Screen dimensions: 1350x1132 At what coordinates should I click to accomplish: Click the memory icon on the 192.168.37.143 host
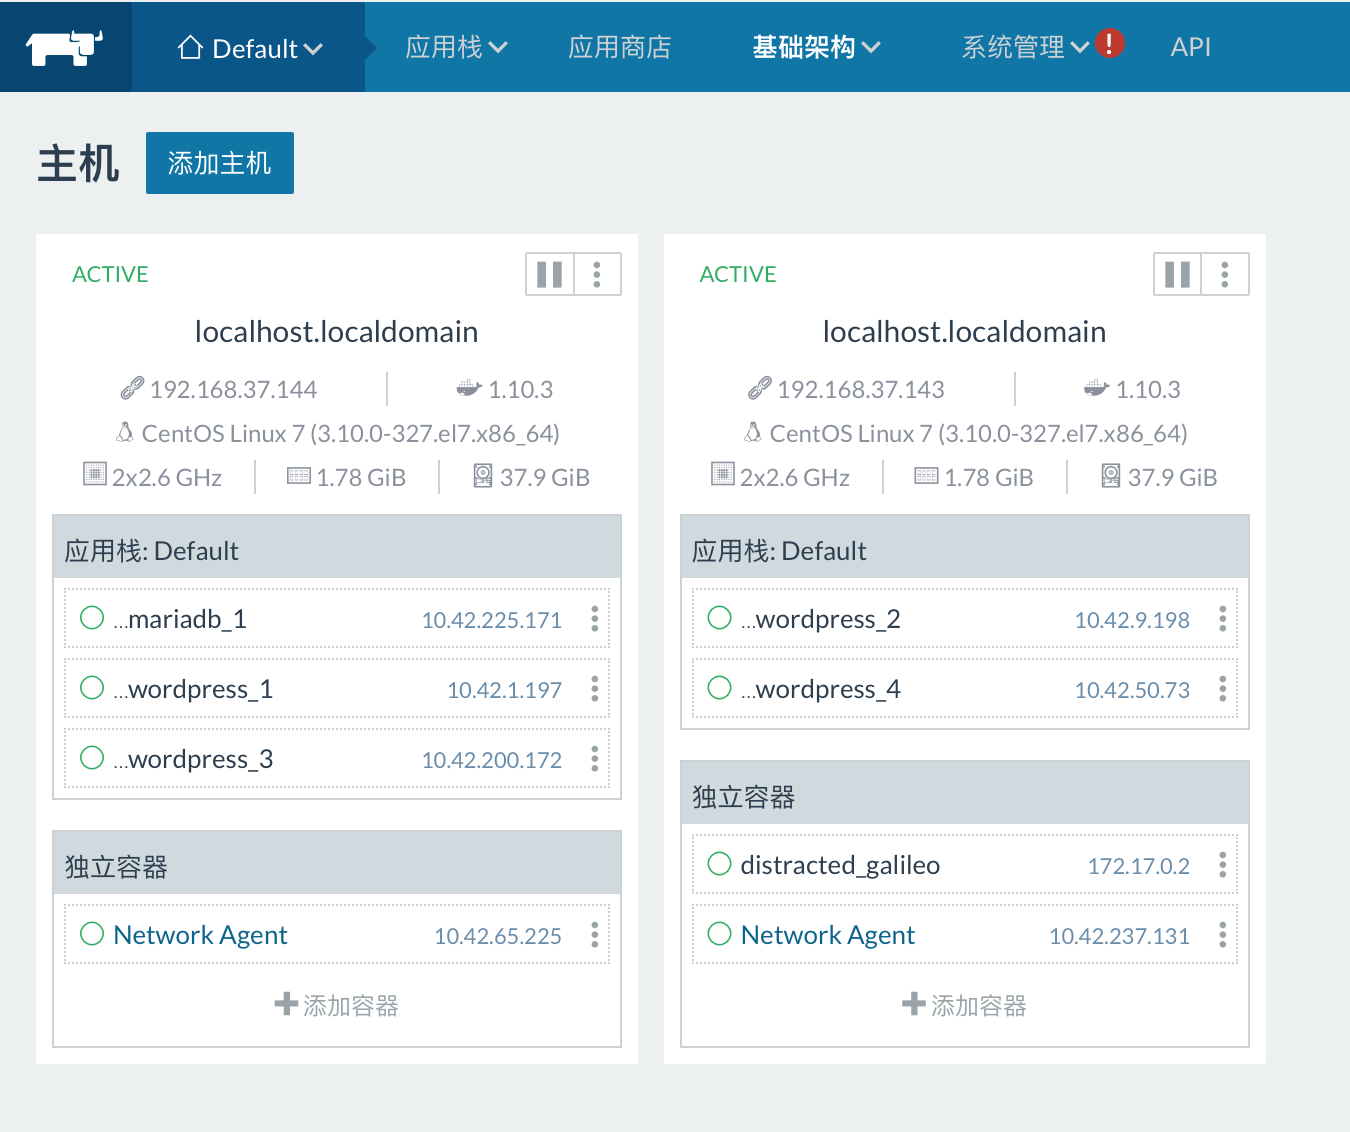click(927, 476)
